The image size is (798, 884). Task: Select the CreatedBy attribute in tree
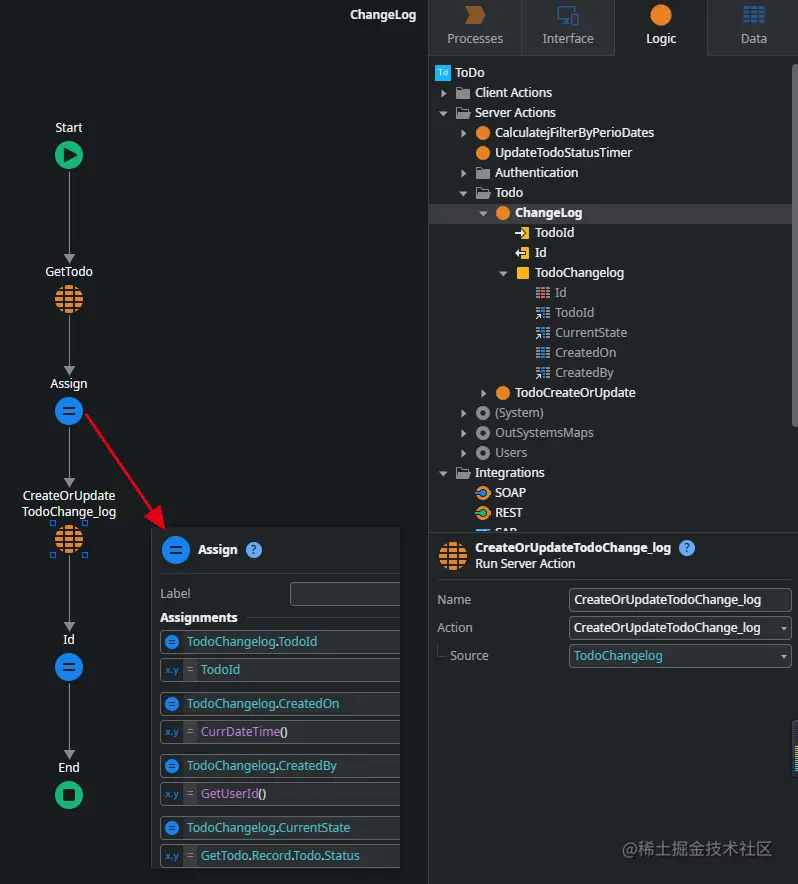(x=584, y=373)
